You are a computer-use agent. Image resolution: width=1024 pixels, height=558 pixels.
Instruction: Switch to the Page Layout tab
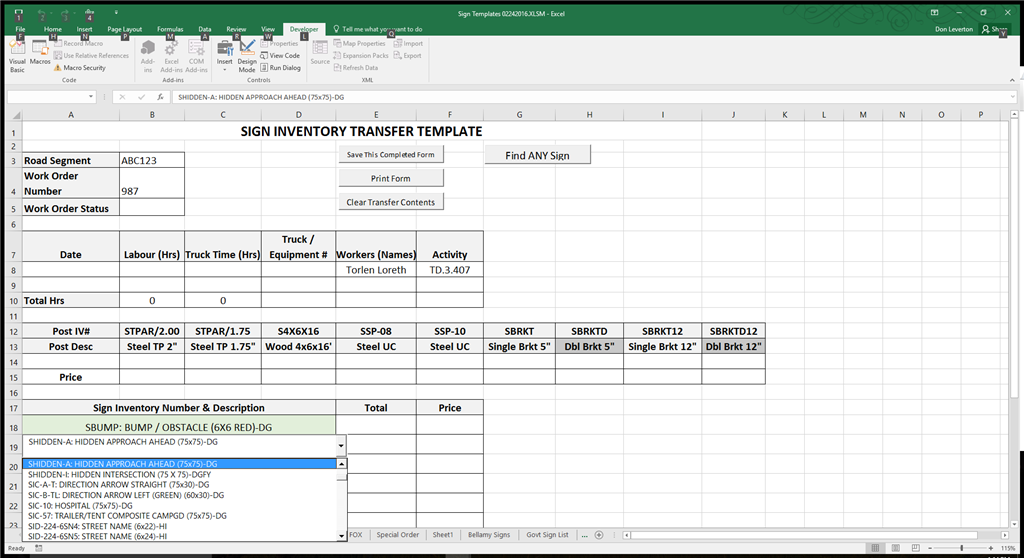click(124, 29)
